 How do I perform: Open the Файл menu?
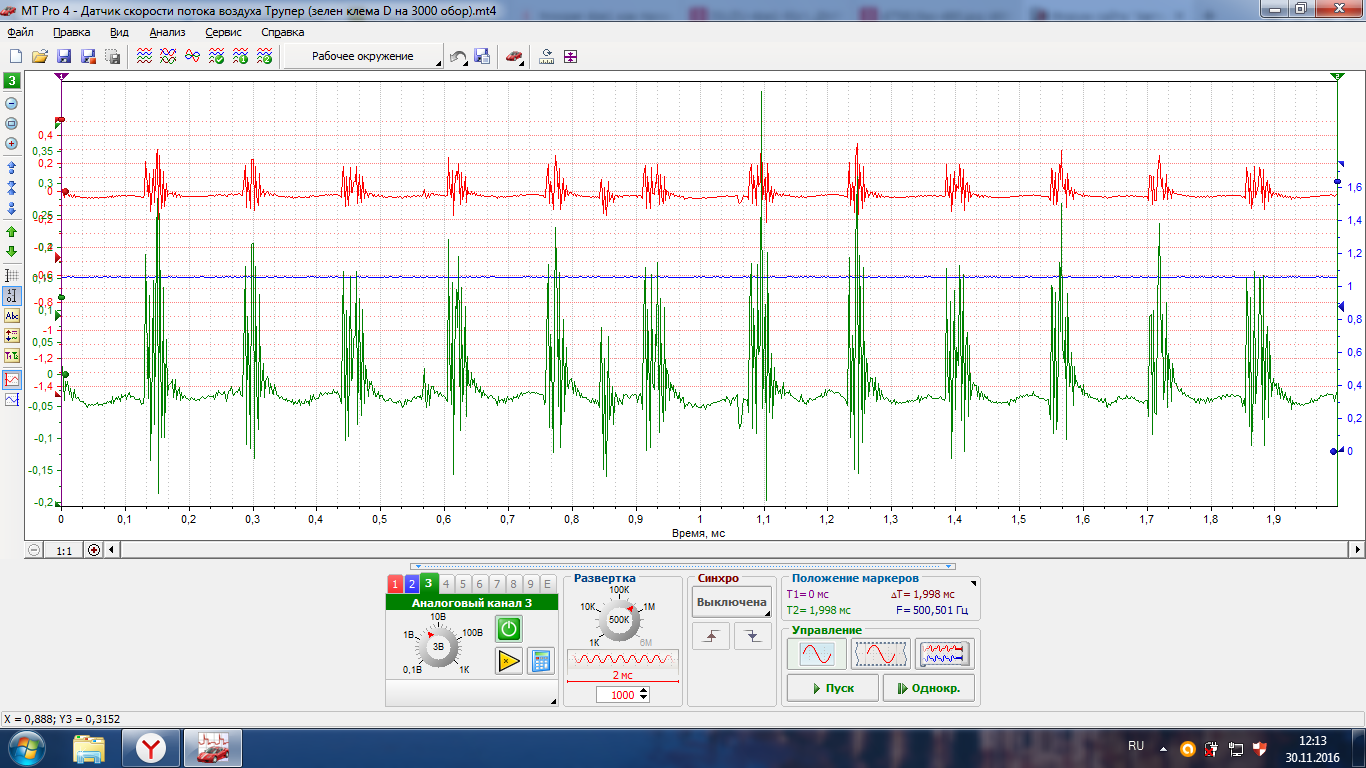[x=20, y=32]
